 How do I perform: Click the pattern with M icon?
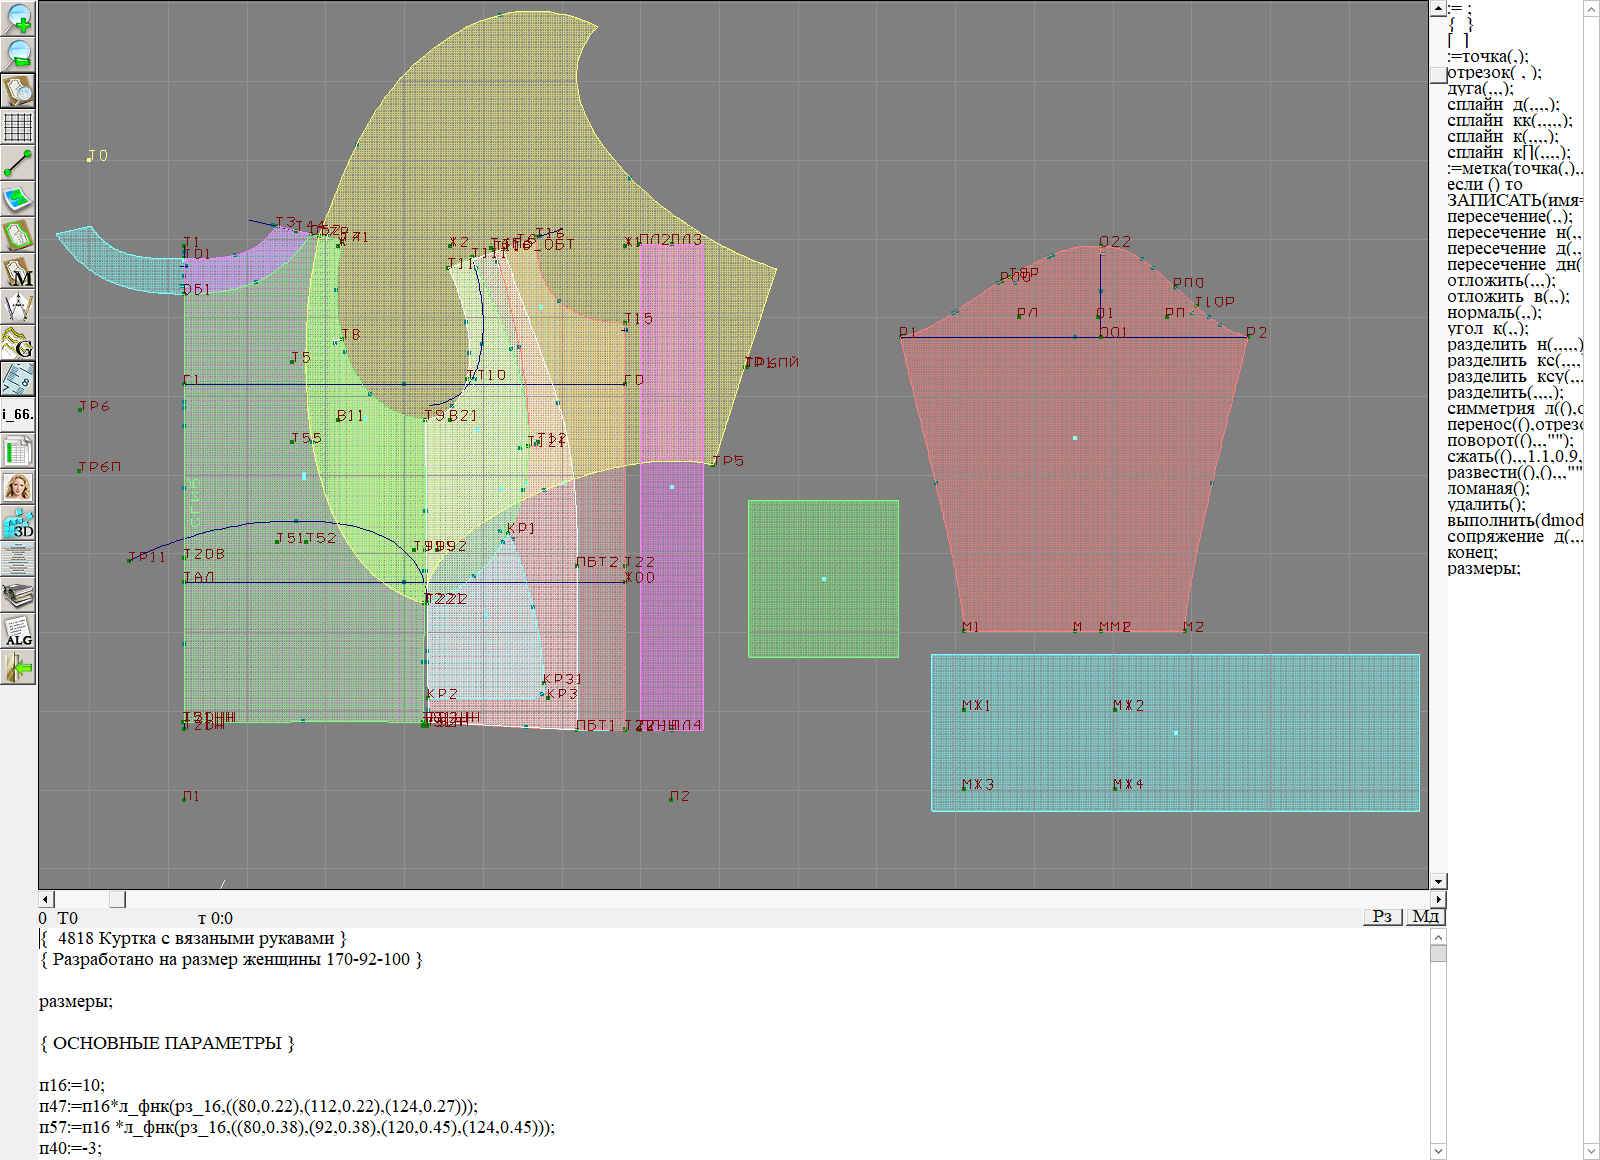coord(18,272)
